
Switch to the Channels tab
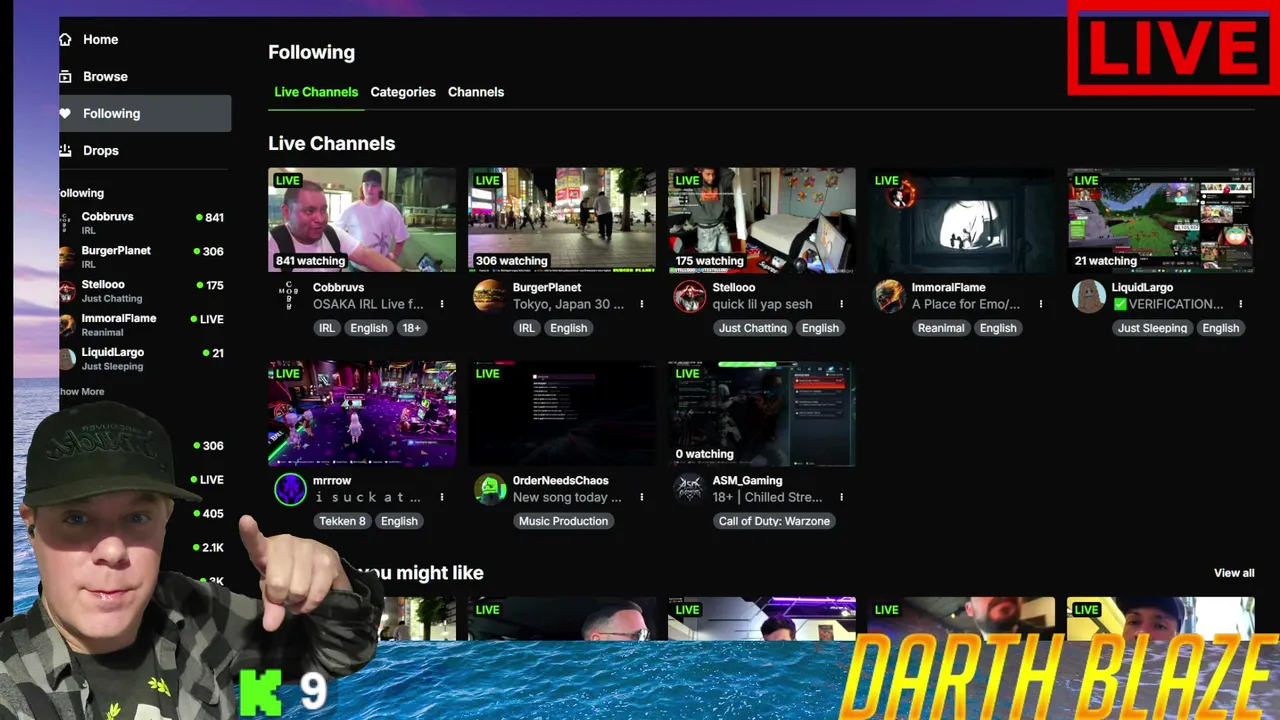click(x=476, y=92)
